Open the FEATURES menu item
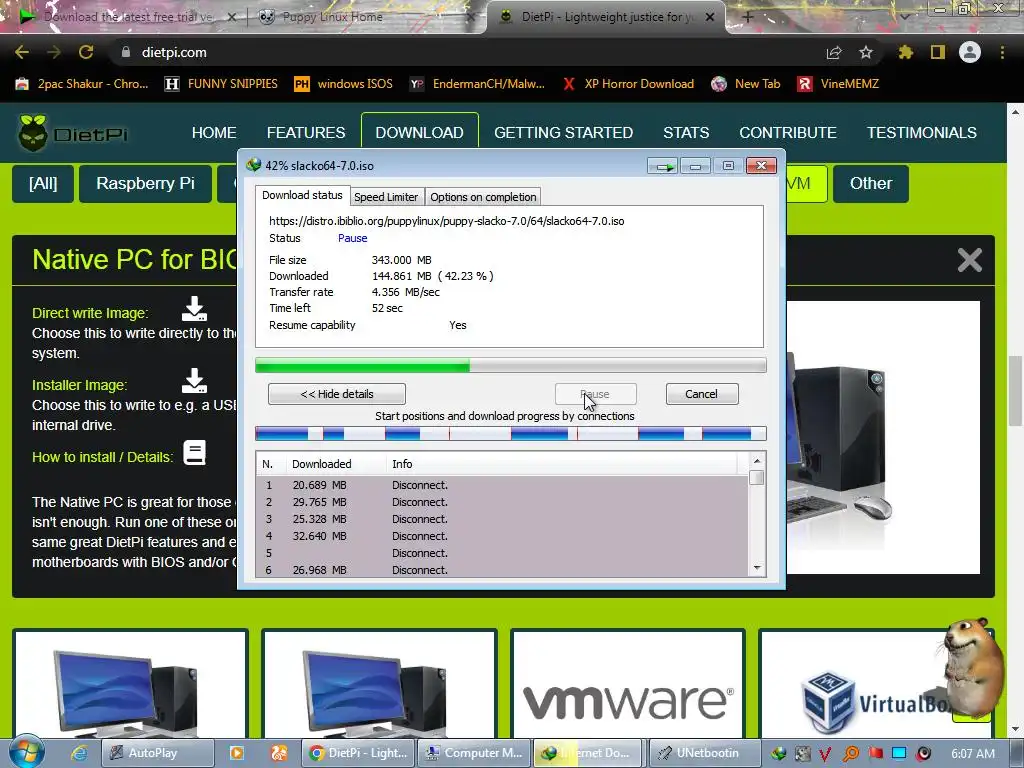Image resolution: width=1024 pixels, height=768 pixels. (x=306, y=133)
